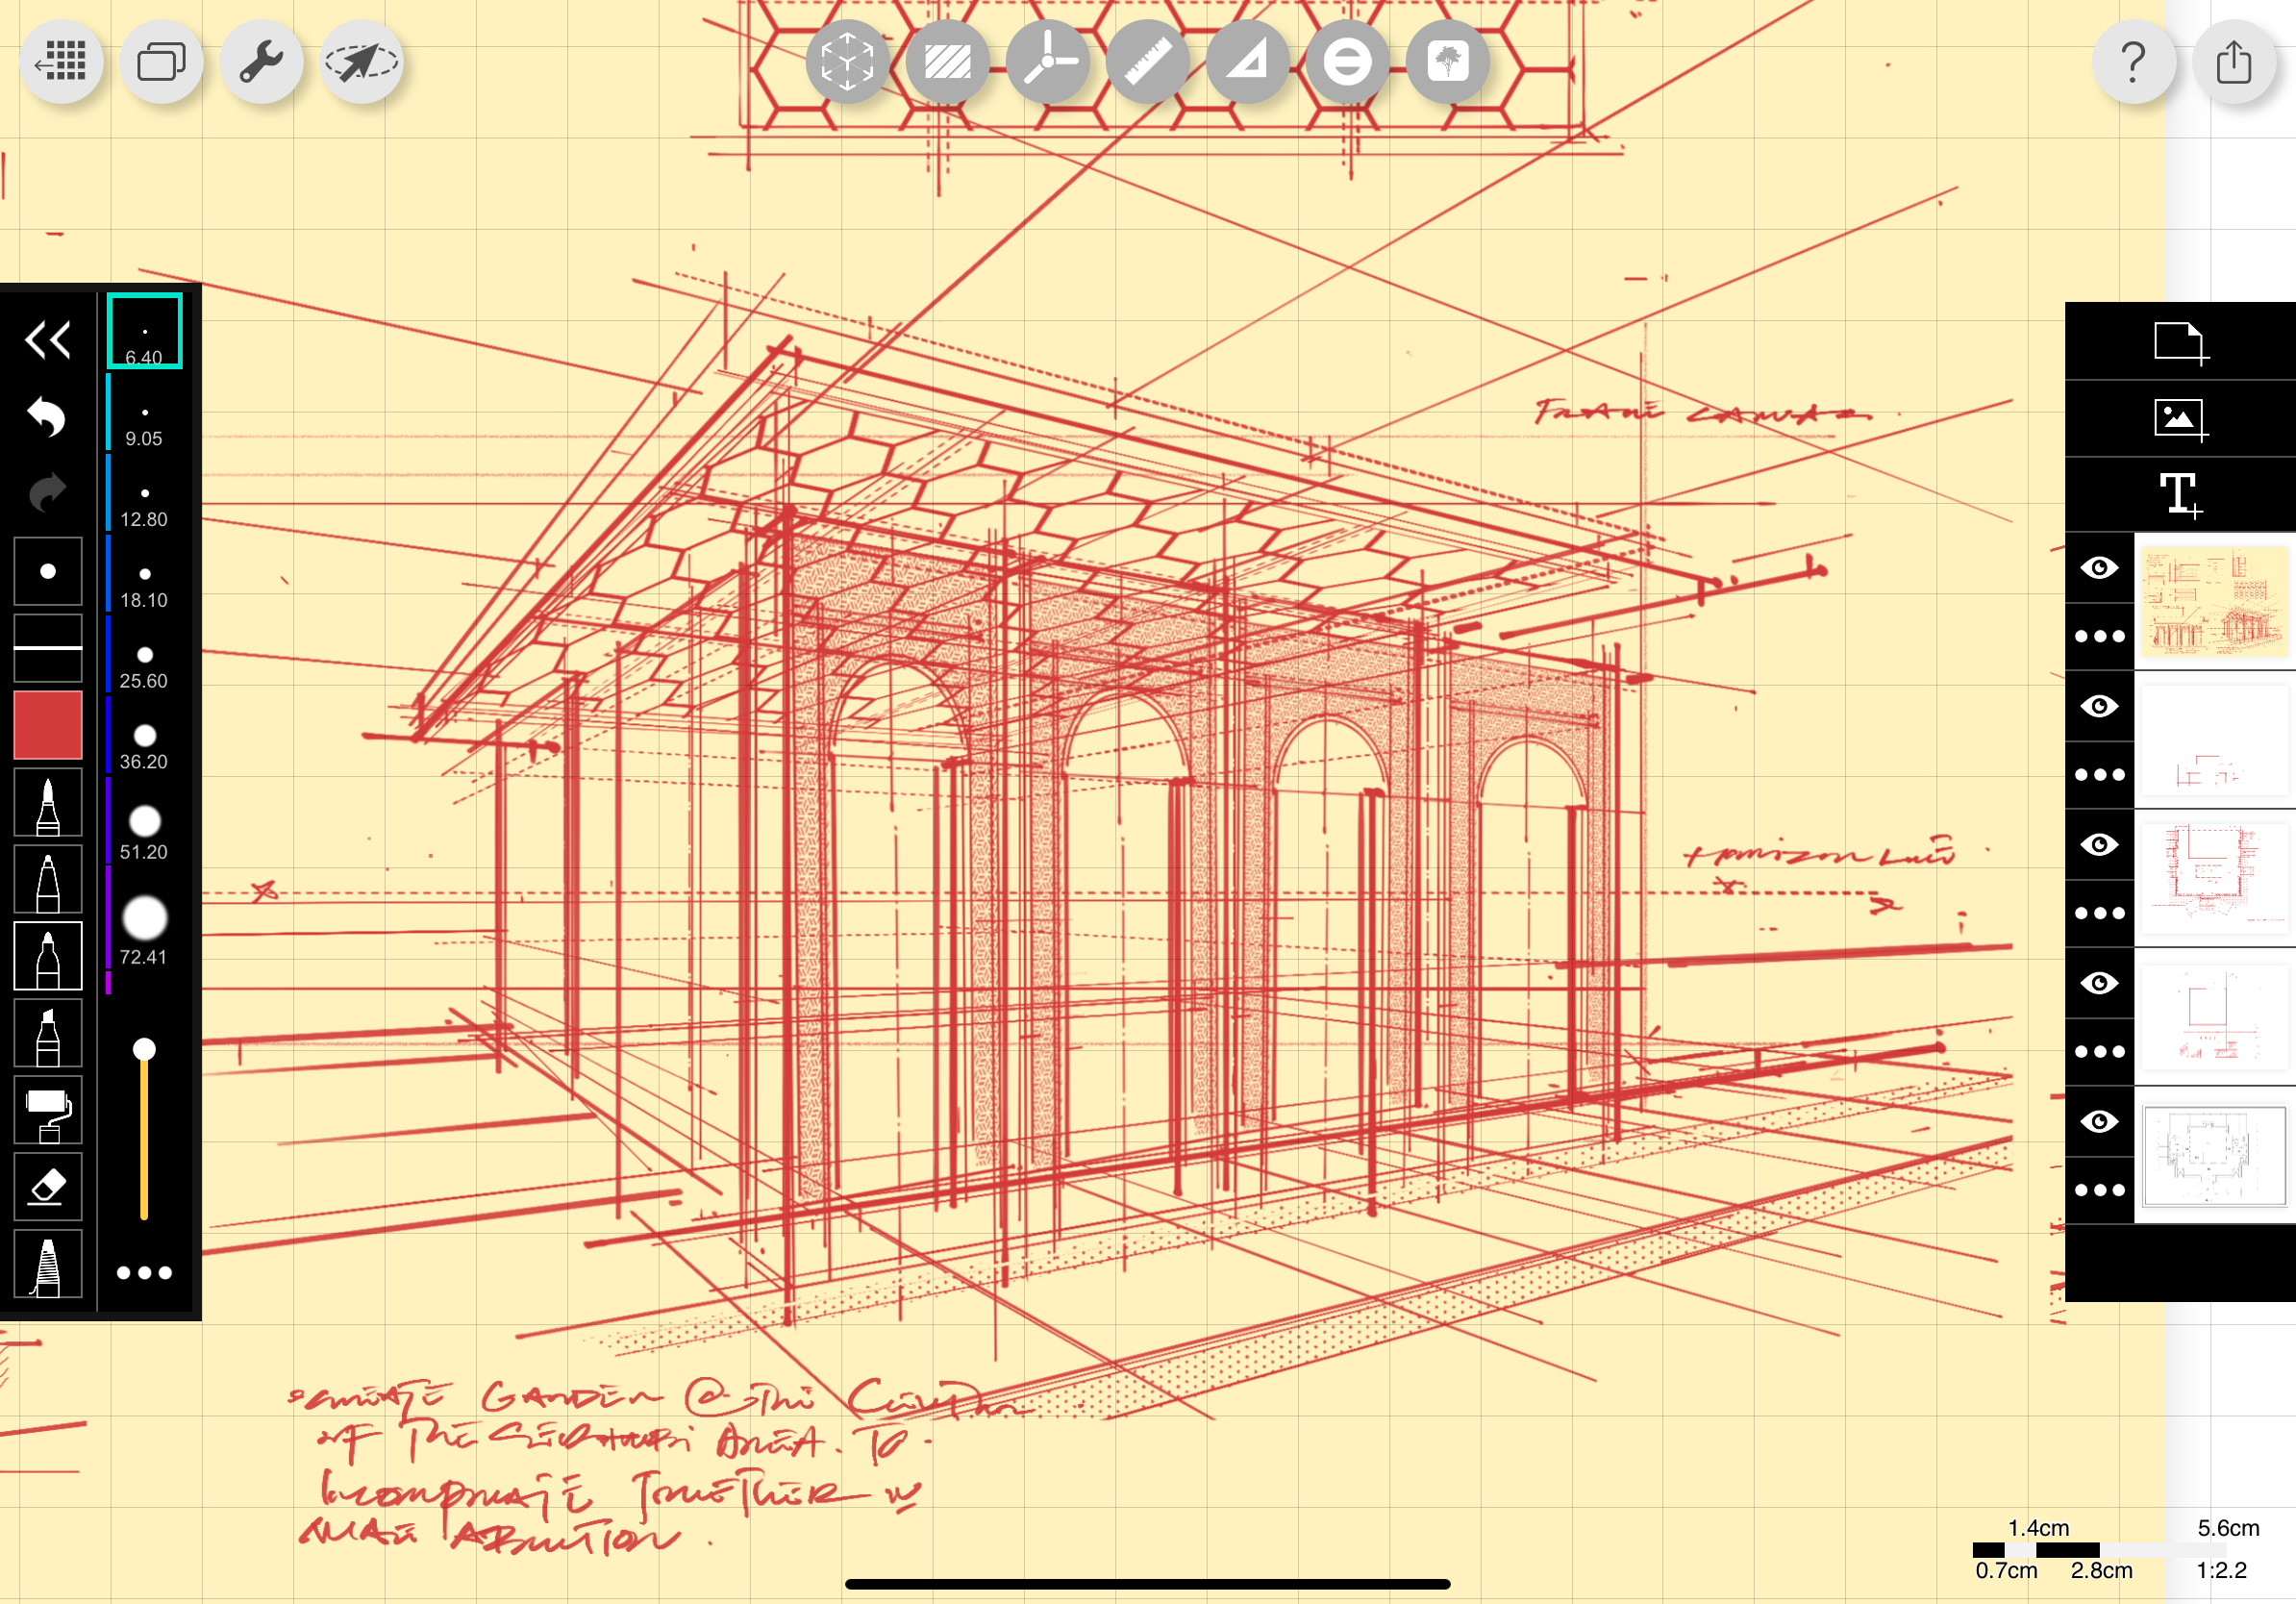Choose the second marker pen tool
This screenshot has height=1604, width=2296.
coord(48,879)
